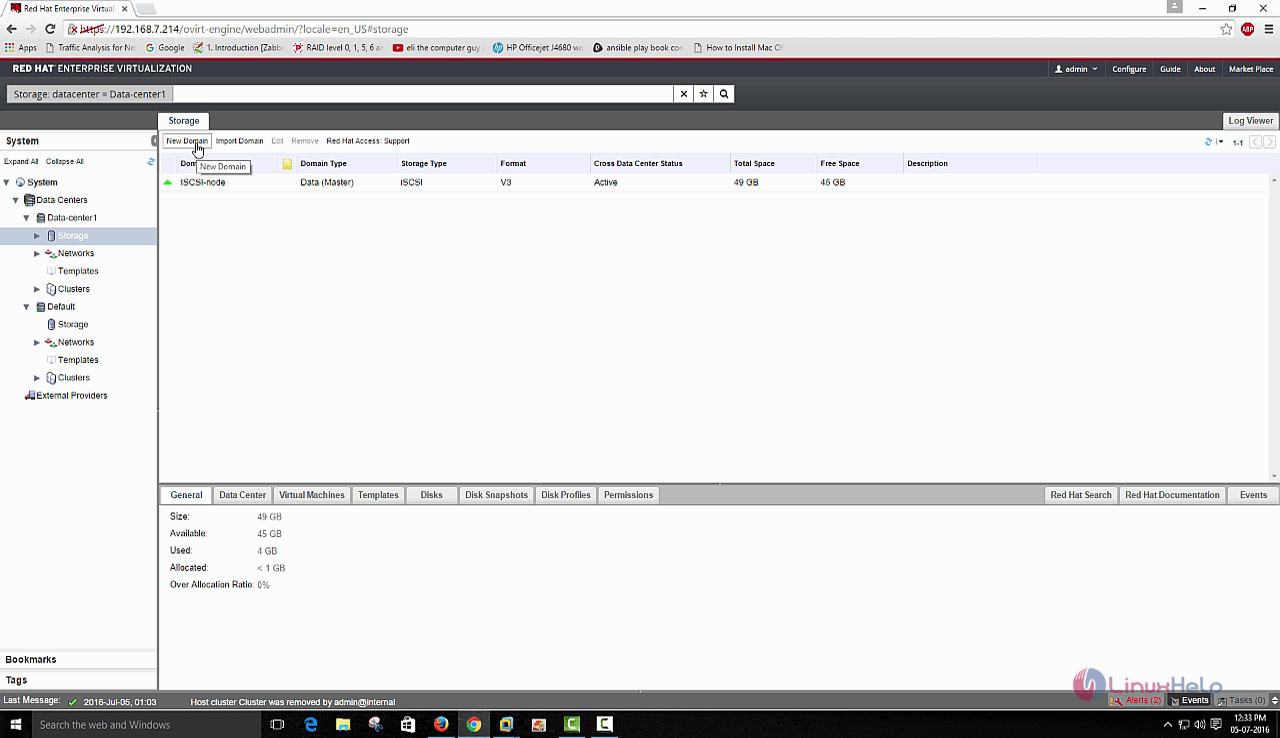This screenshot has width=1280, height=738.
Task: Click the shared-status column header icon
Action: pyautogui.click(x=287, y=164)
